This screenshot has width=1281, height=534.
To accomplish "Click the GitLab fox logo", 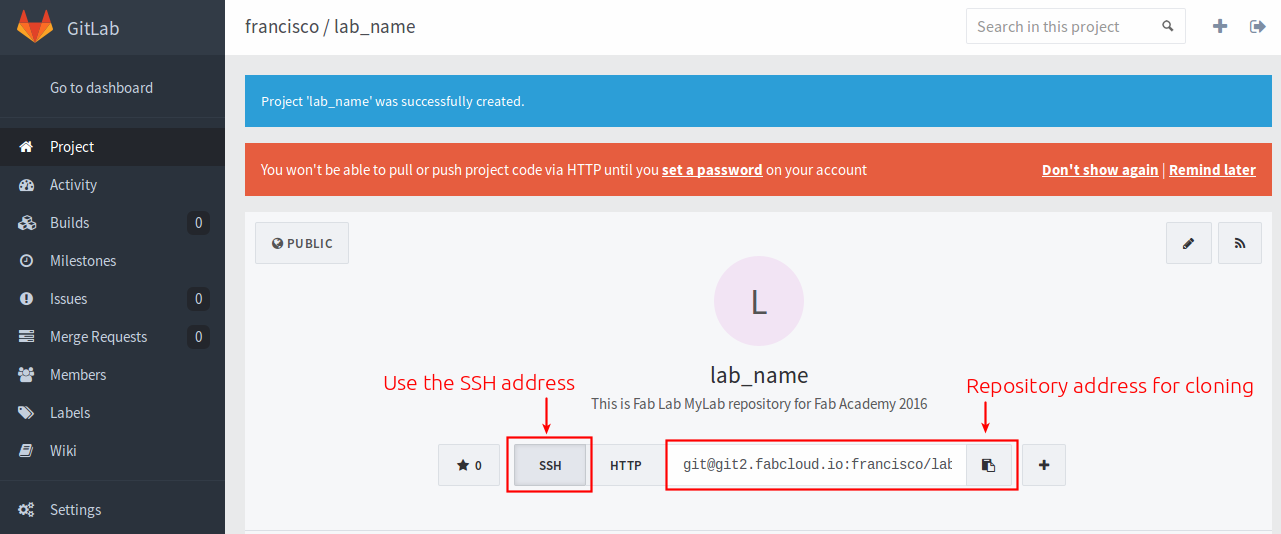I will pos(35,27).
